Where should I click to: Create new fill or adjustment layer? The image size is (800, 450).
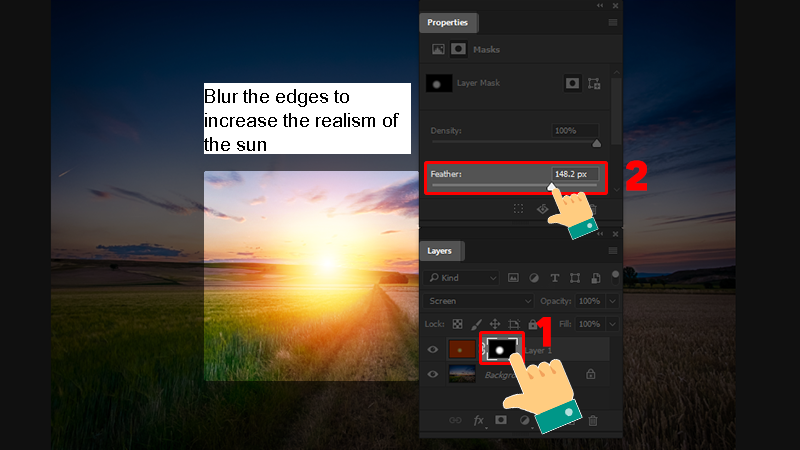pyautogui.click(x=524, y=420)
